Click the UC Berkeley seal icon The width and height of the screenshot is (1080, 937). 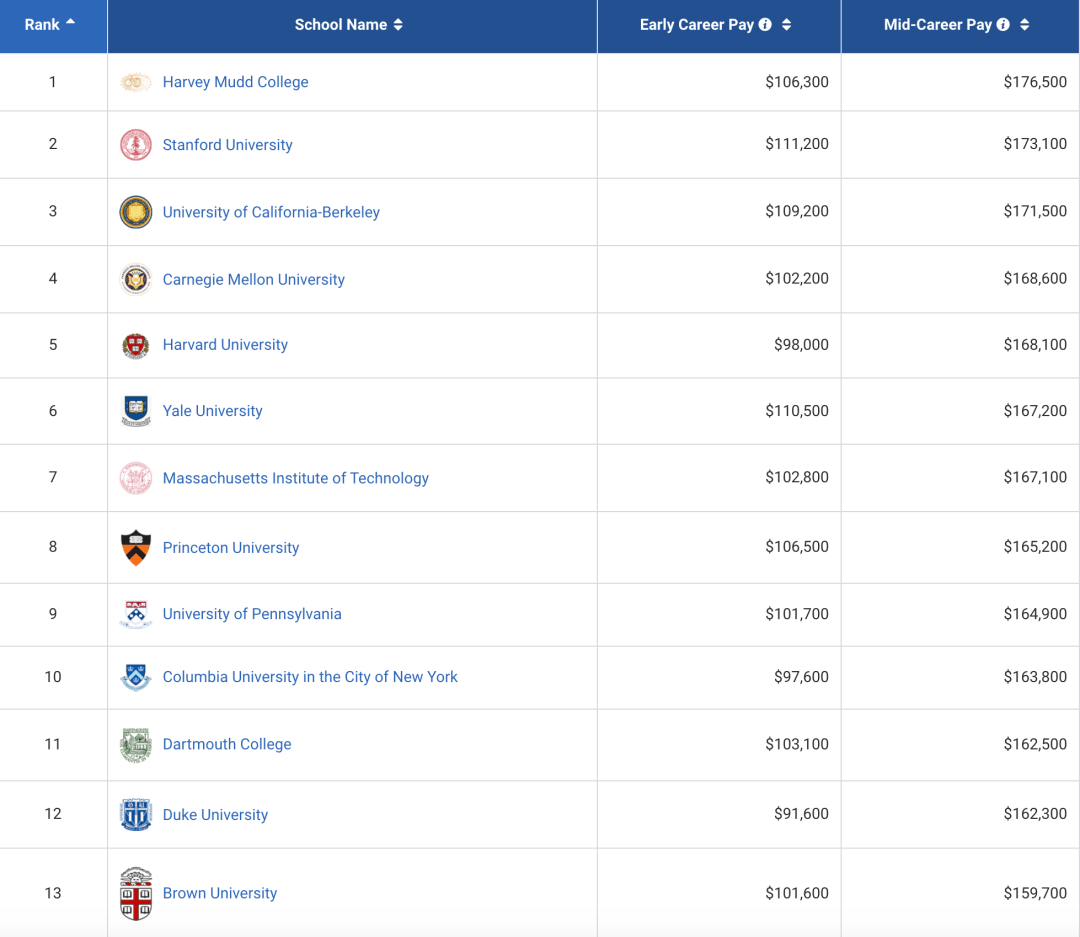[x=136, y=212]
